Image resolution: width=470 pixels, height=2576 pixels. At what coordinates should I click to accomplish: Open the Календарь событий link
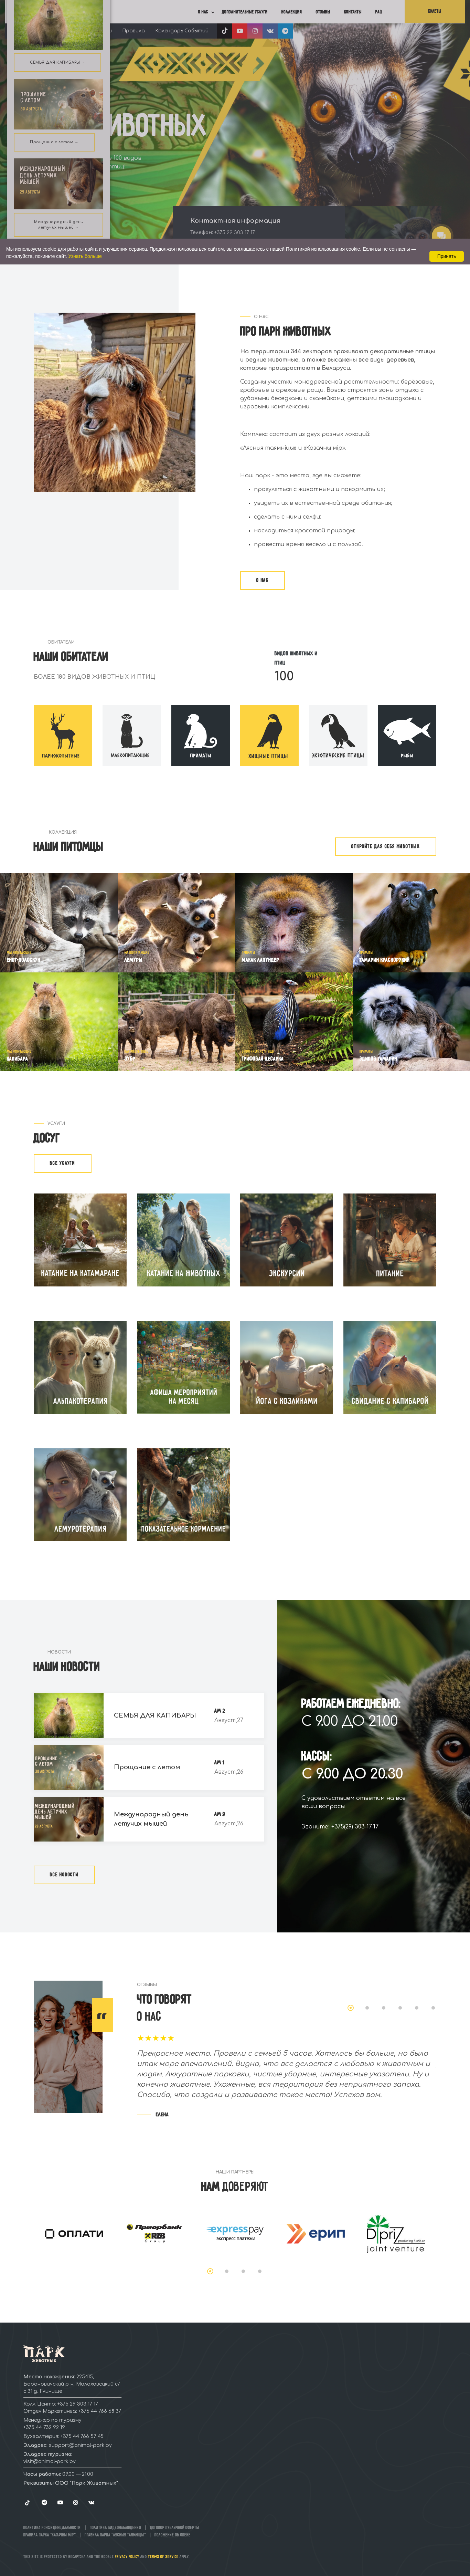pos(182,31)
